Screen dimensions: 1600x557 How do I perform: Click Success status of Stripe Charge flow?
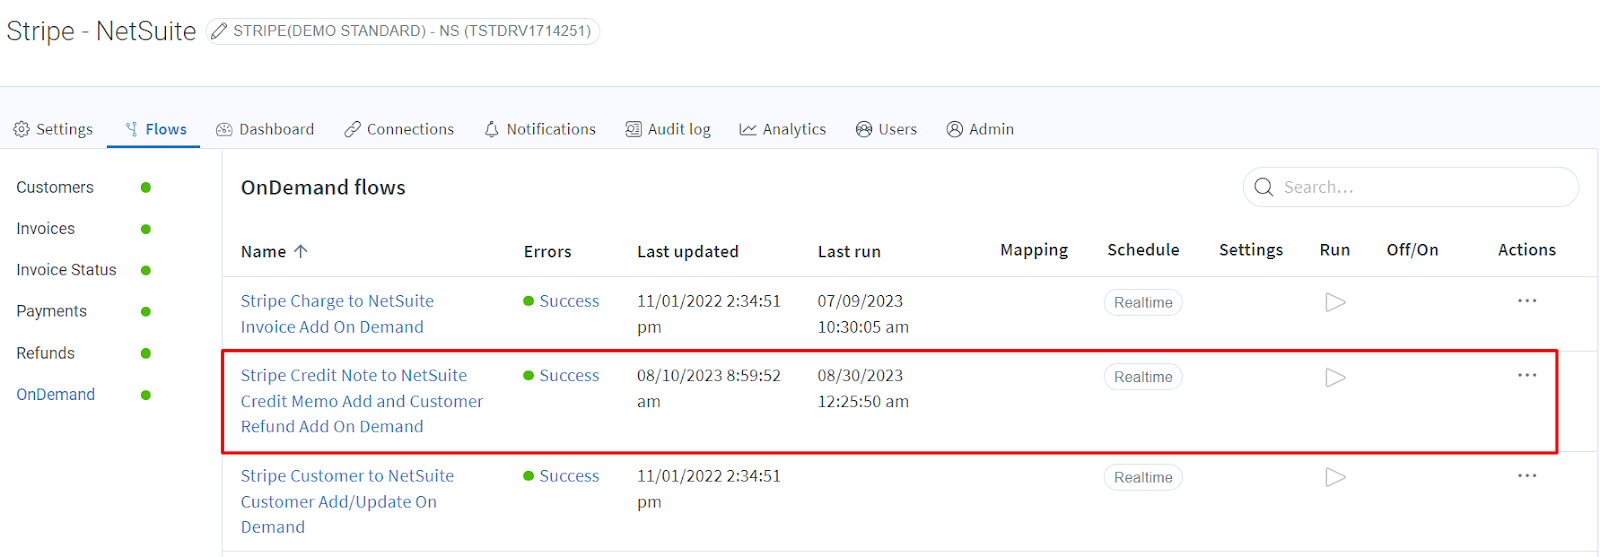(561, 301)
